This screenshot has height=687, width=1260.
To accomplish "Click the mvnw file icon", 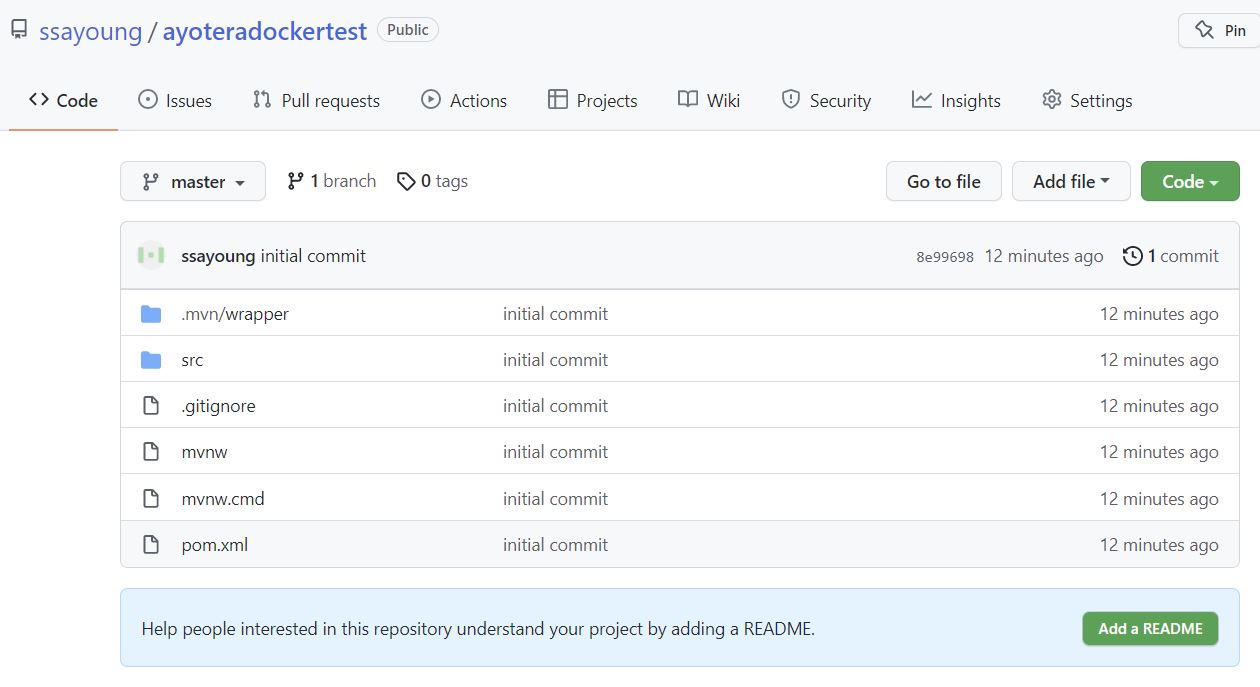I will [151, 452].
